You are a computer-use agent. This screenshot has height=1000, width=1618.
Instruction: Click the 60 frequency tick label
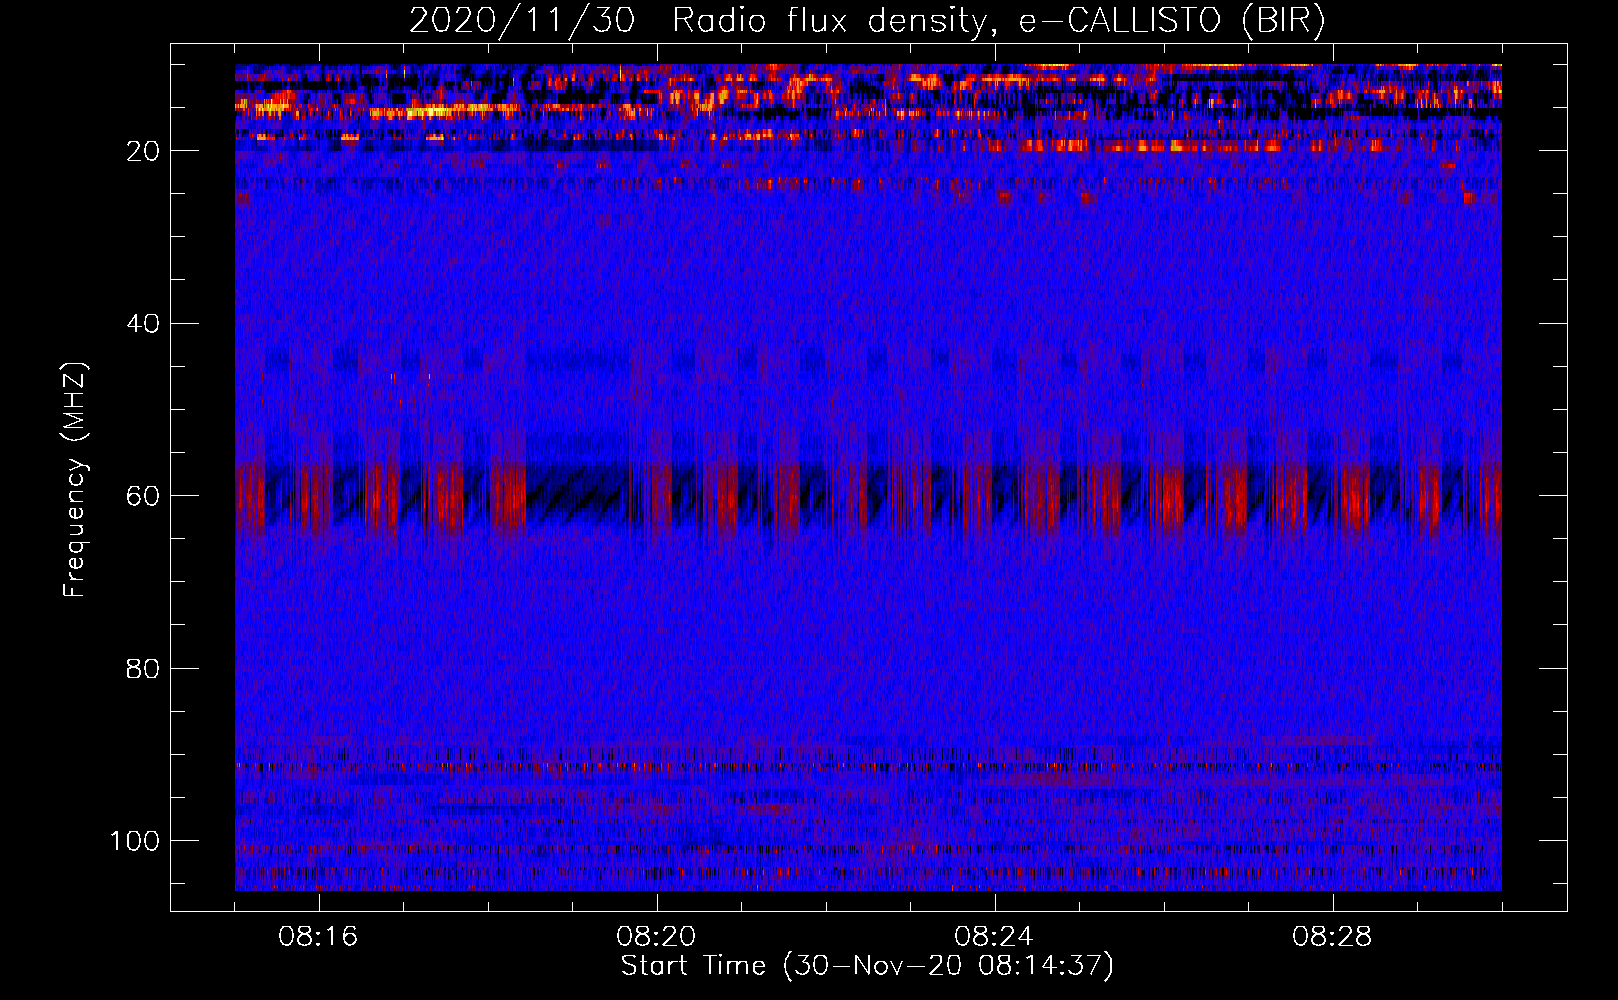coord(143,496)
